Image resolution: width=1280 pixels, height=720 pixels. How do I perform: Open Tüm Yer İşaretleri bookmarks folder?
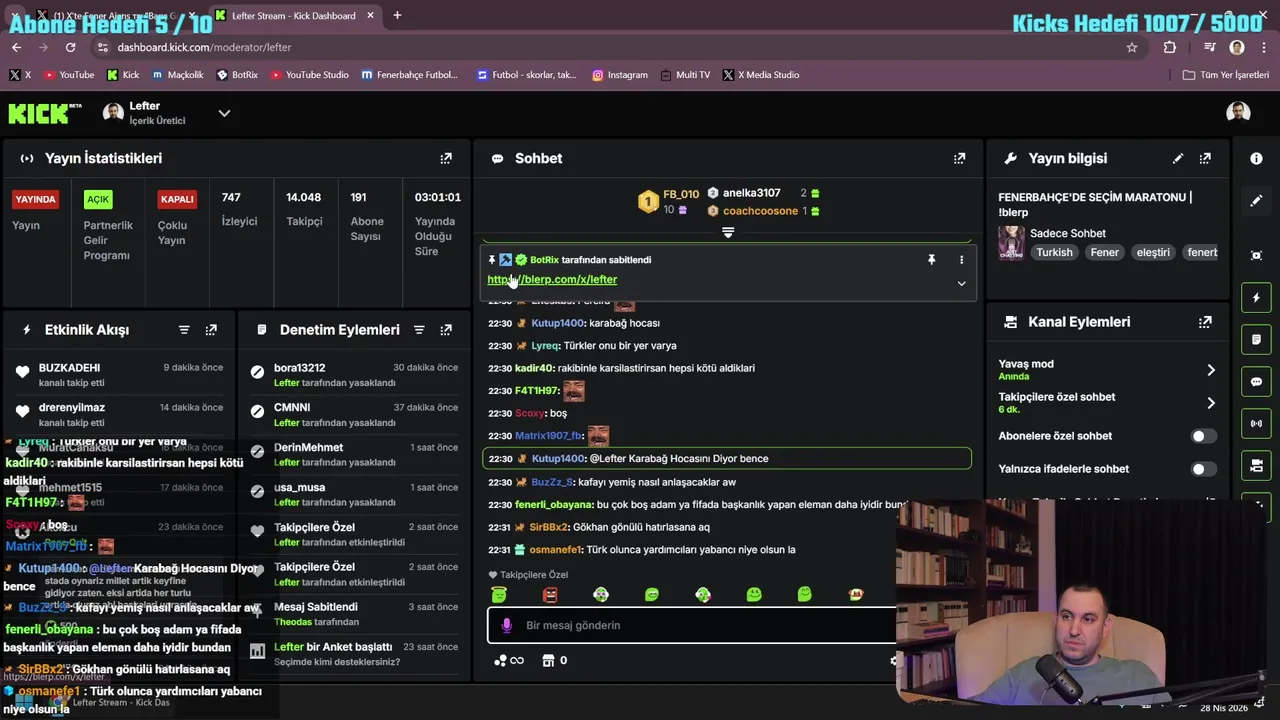tap(1226, 75)
